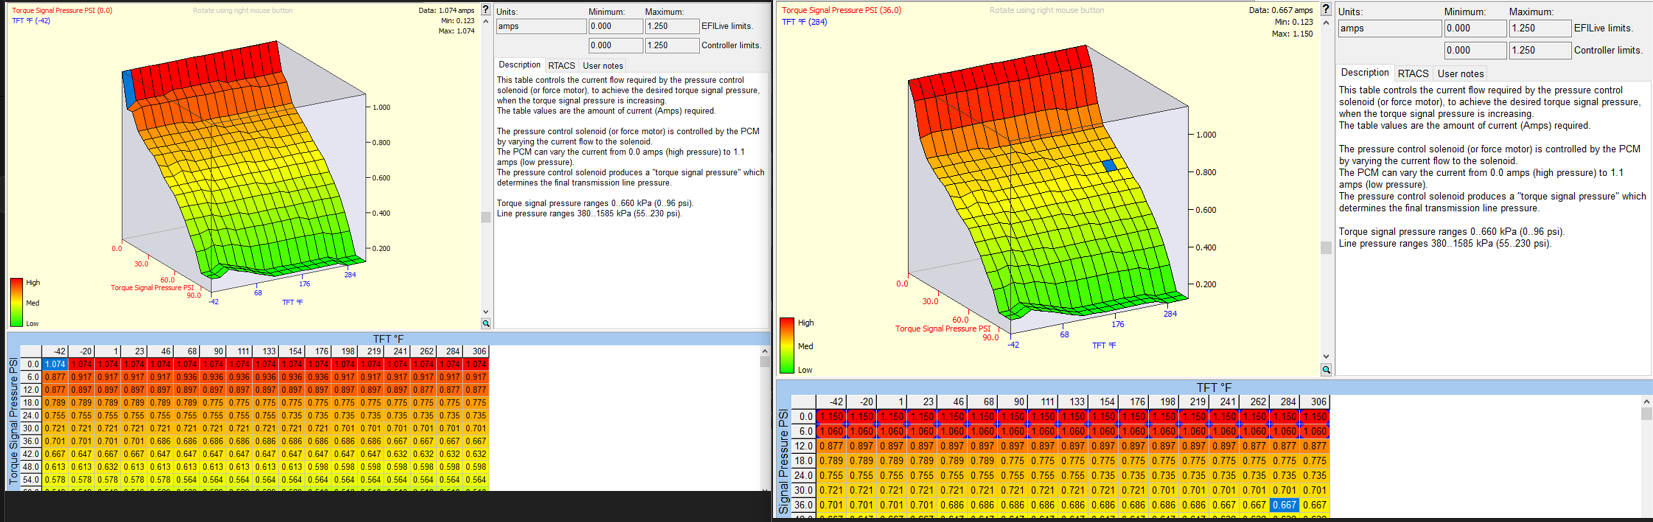The image size is (1653, 522).
Task: Click the help question mark in right panel
Action: [1326, 9]
